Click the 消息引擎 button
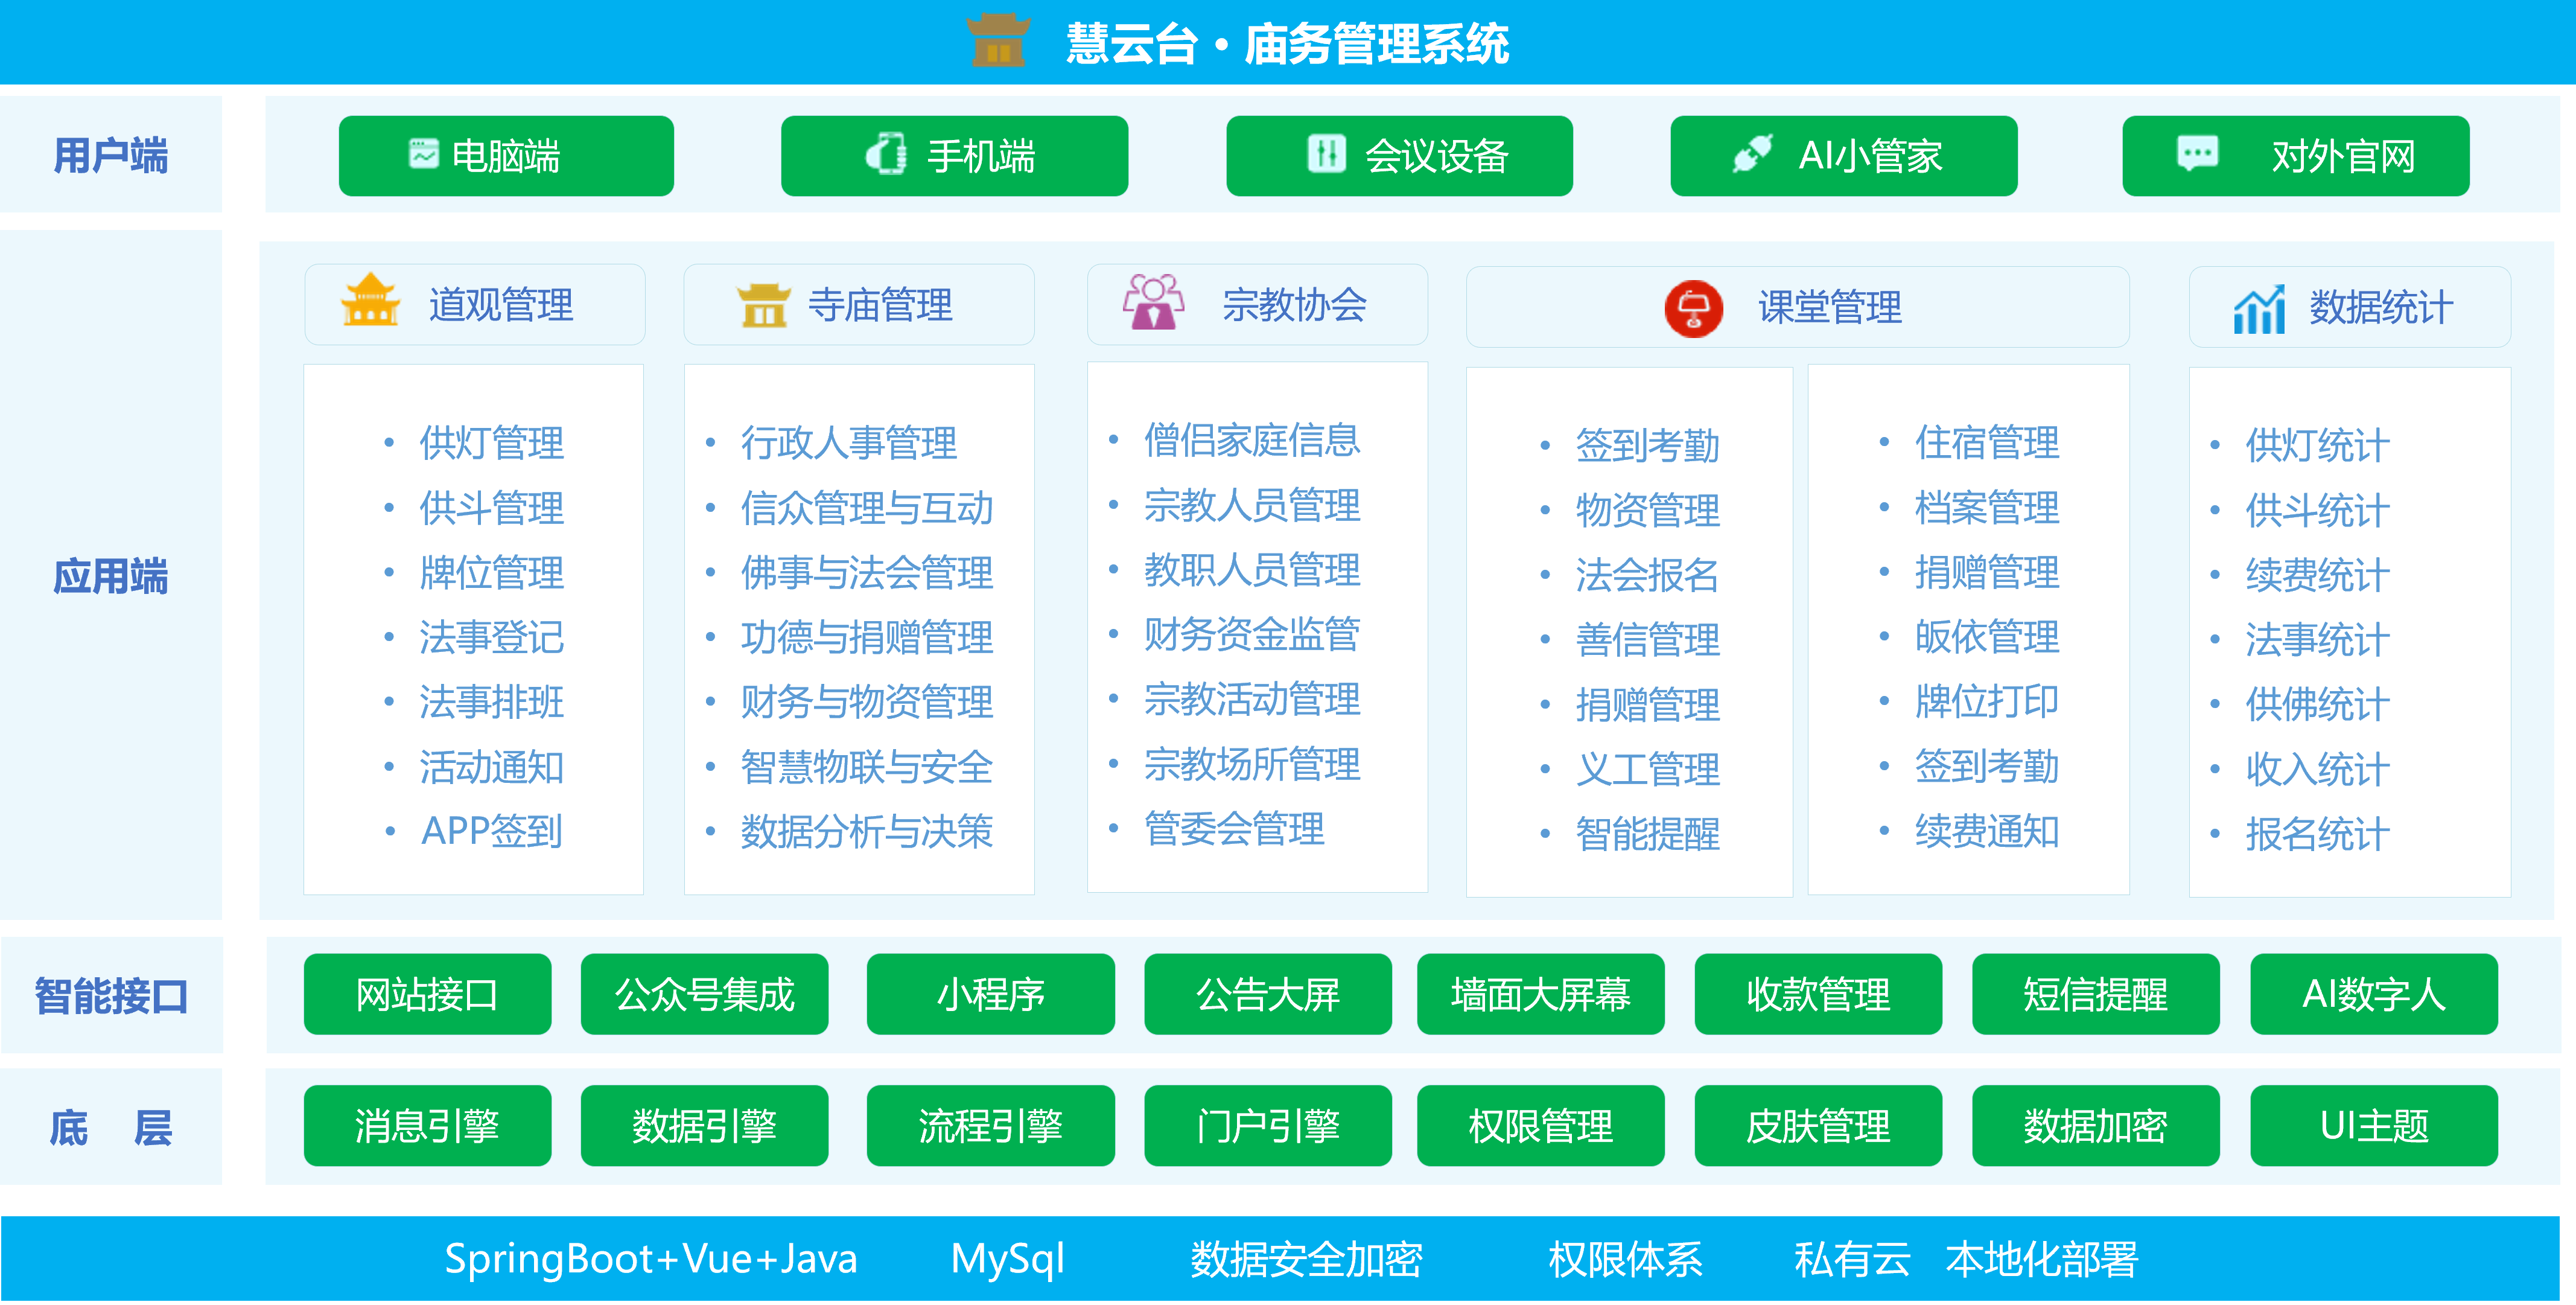The height and width of the screenshot is (1305, 2576). coord(427,1125)
